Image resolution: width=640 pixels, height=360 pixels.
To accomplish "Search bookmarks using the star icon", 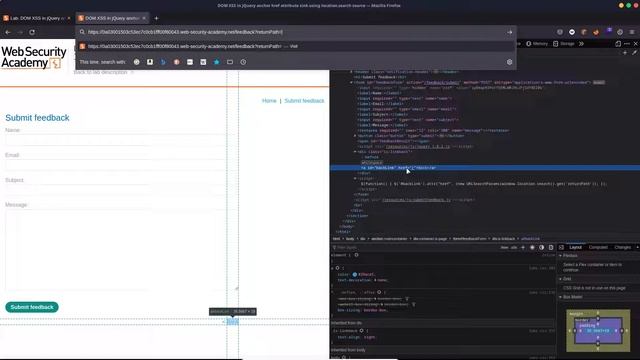I will pyautogui.click(x=217, y=62).
